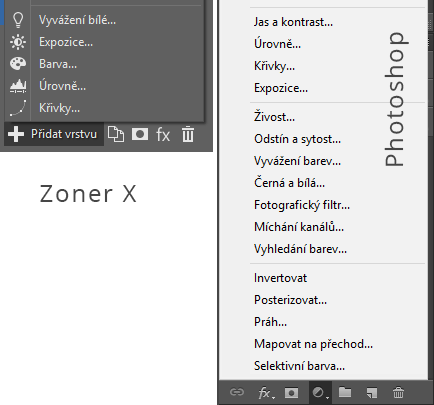Click the Photoshop link layers icon
The height and width of the screenshot is (405, 434).
(x=237, y=392)
